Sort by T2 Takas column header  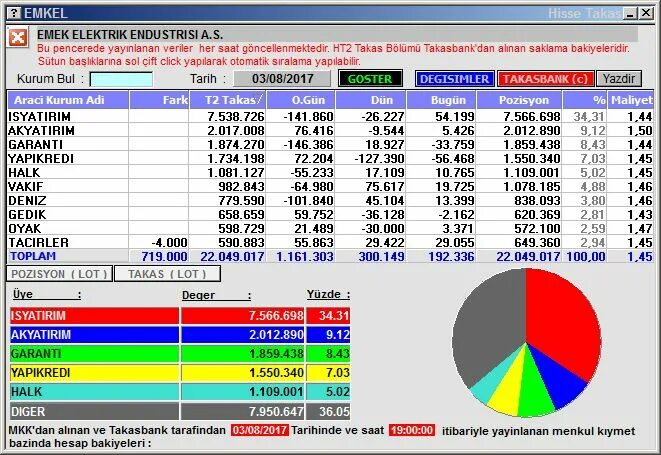coord(228,100)
